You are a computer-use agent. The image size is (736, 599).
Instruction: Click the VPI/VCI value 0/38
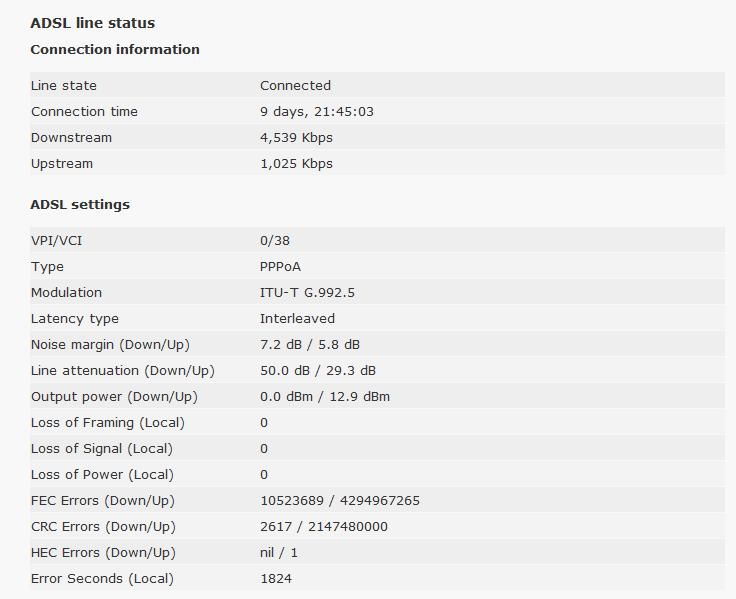(275, 241)
